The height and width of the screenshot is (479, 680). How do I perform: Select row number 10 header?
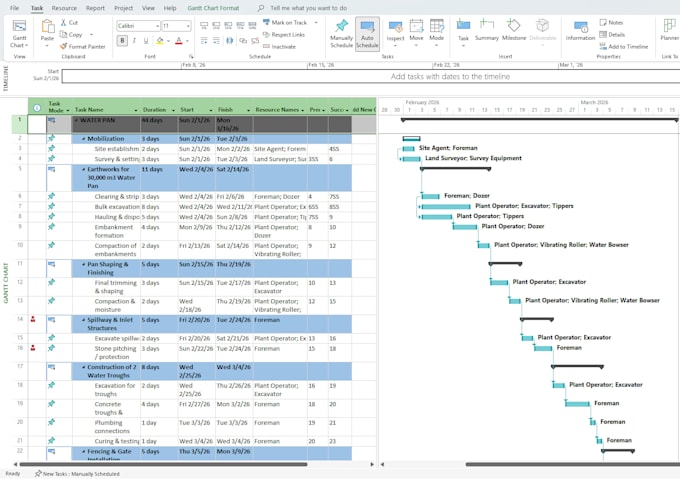[x=20, y=250]
